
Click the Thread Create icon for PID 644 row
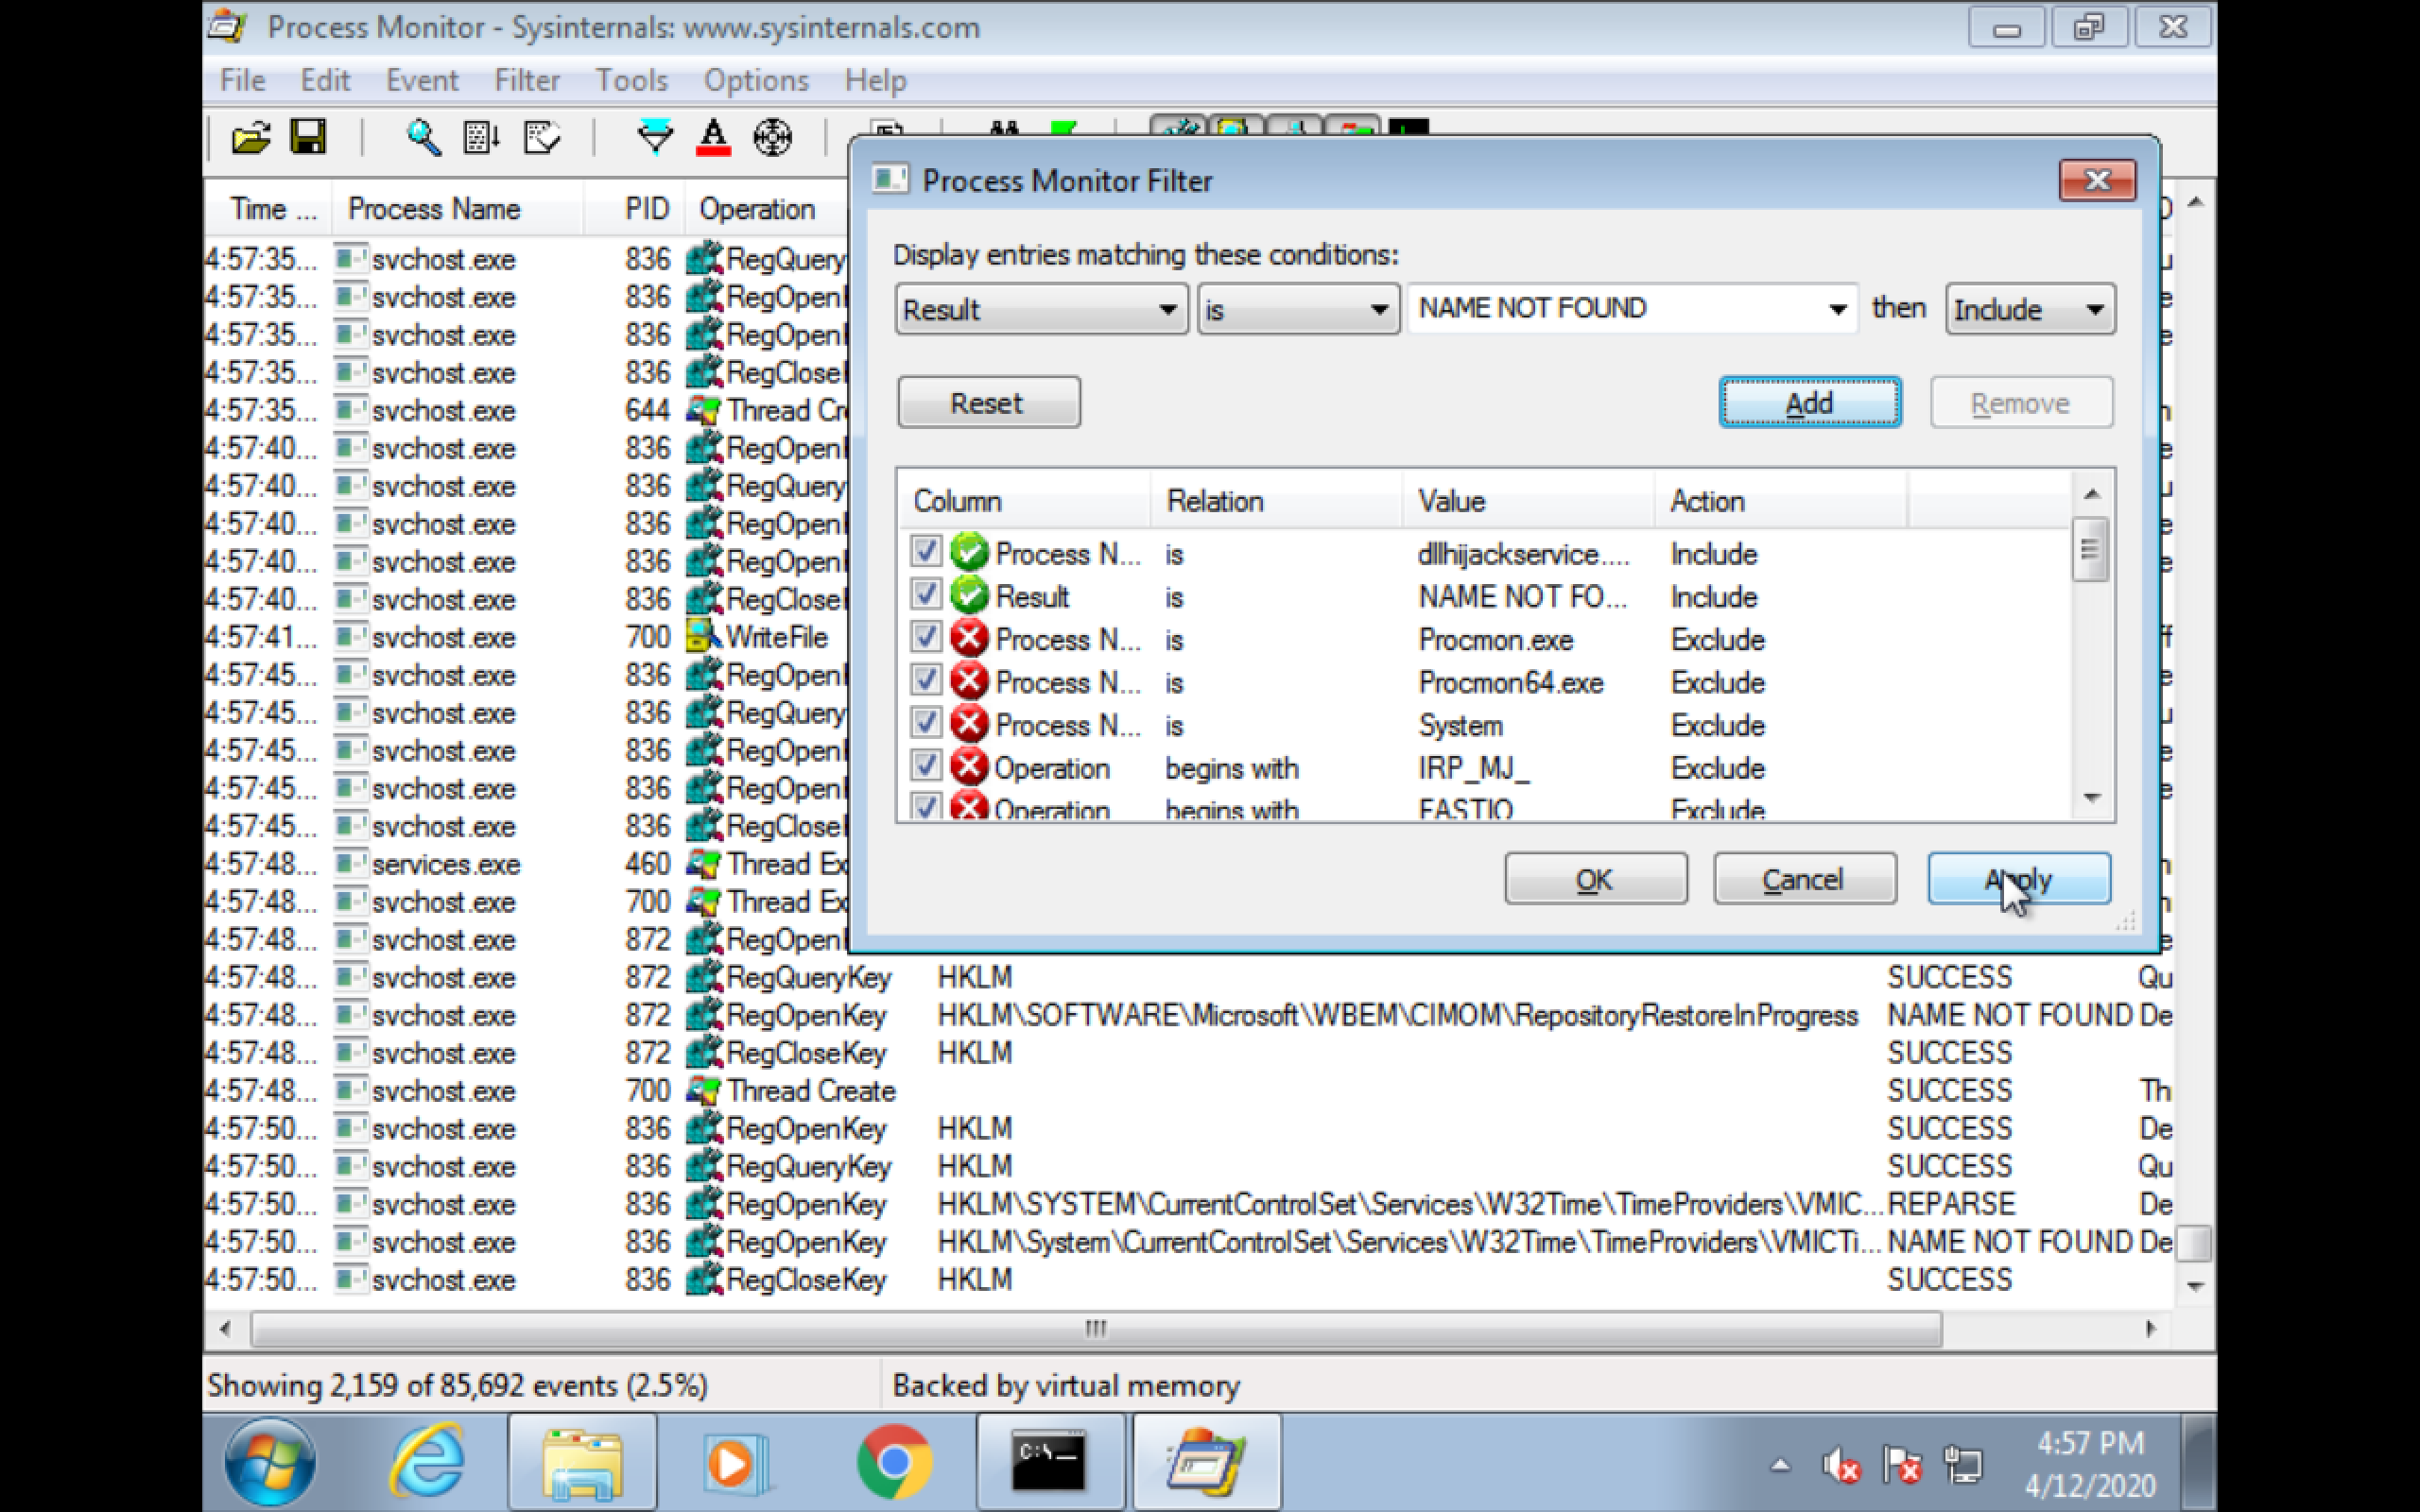pos(703,410)
